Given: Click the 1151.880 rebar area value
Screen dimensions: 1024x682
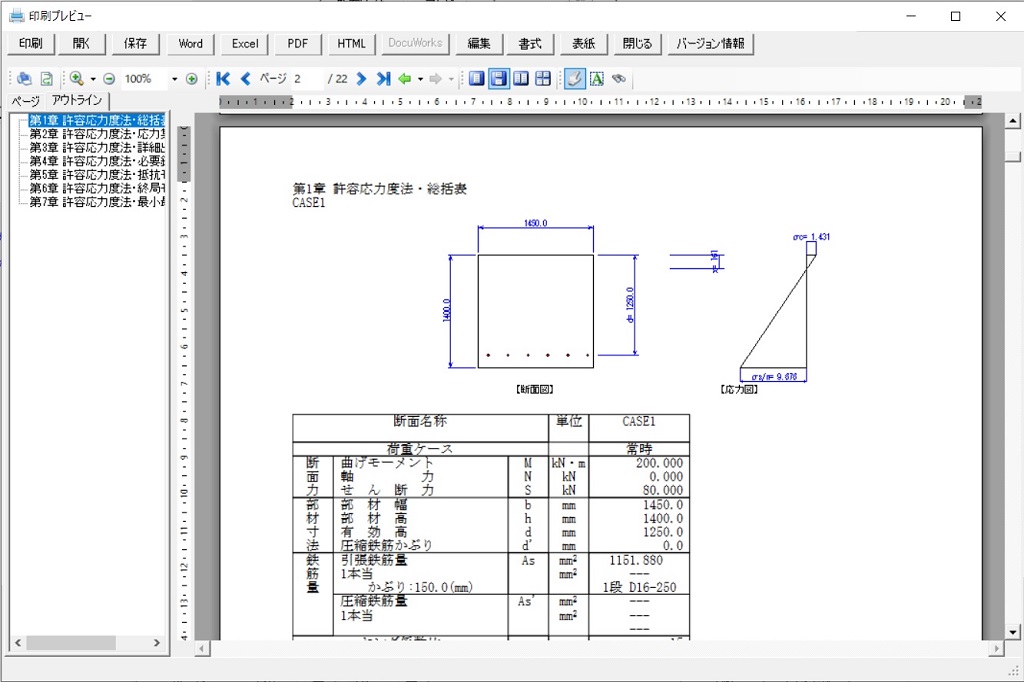Looking at the screenshot, I should (636, 560).
